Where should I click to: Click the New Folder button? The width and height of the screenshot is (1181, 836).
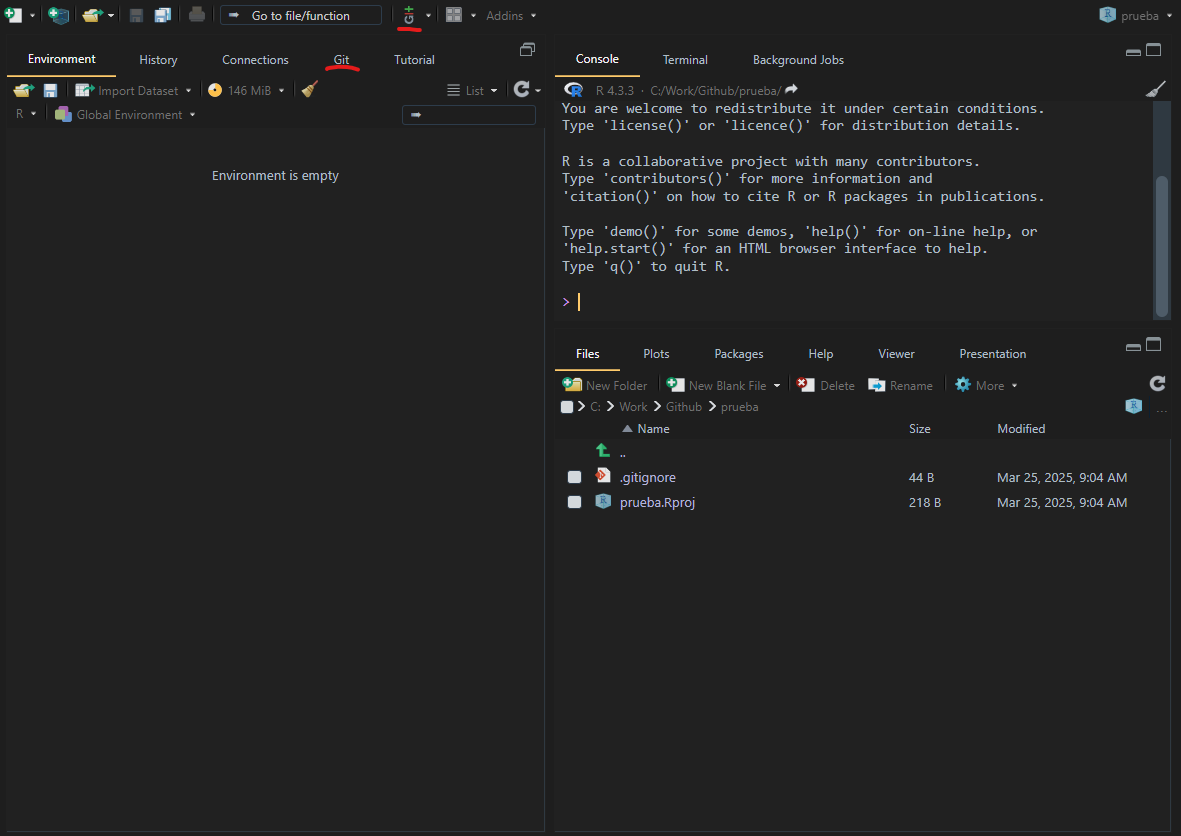[605, 385]
